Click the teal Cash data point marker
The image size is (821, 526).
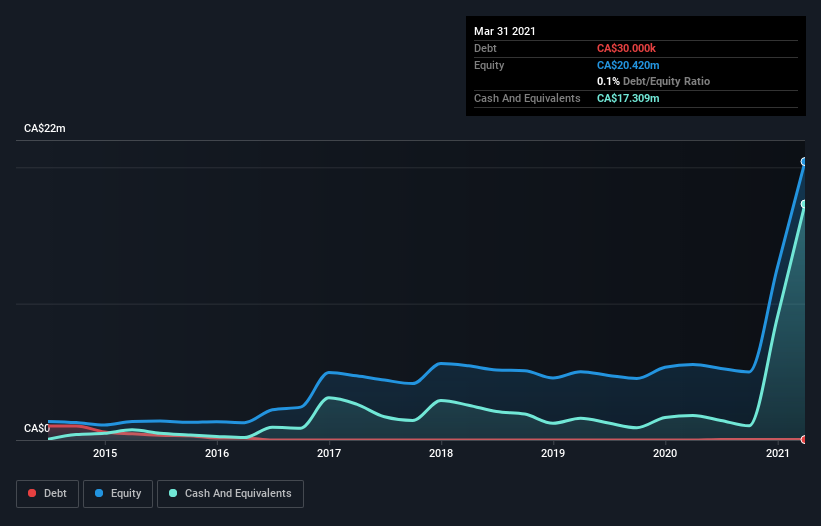point(804,204)
